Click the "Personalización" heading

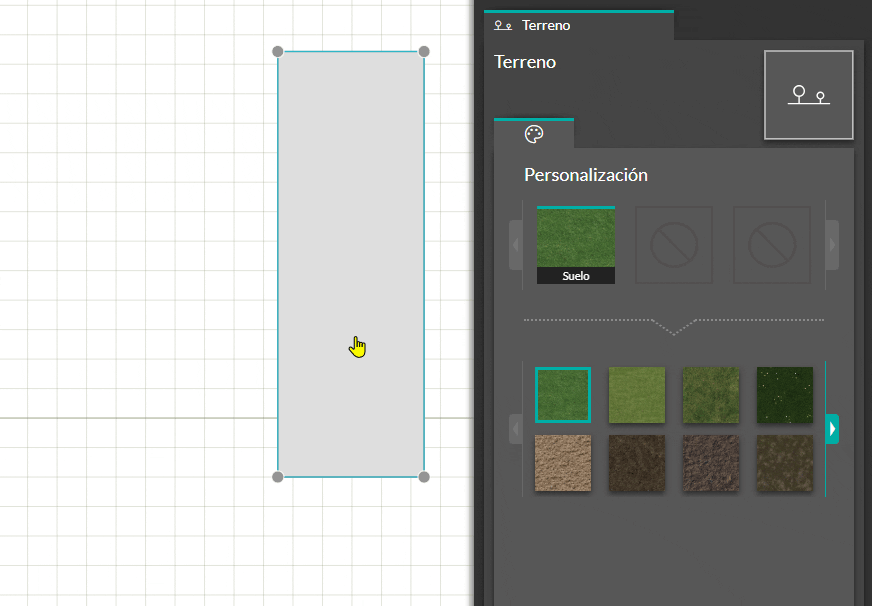point(586,175)
